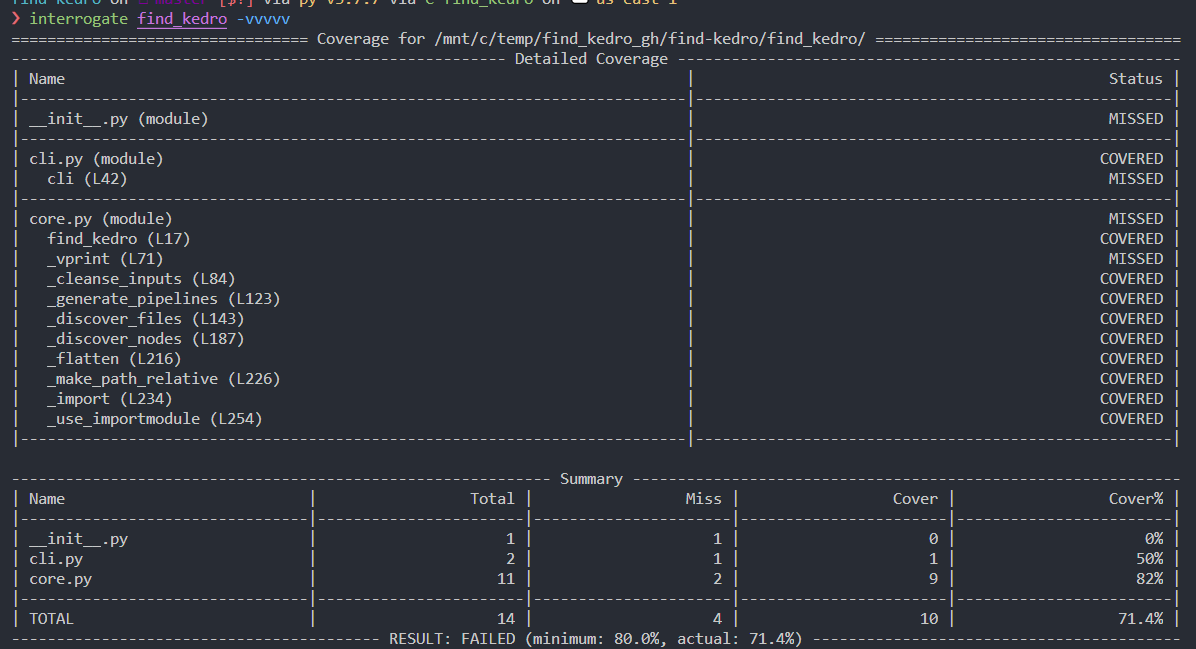
Task: Click the TOTAL row label in Summary
Action: pyautogui.click(x=51, y=619)
